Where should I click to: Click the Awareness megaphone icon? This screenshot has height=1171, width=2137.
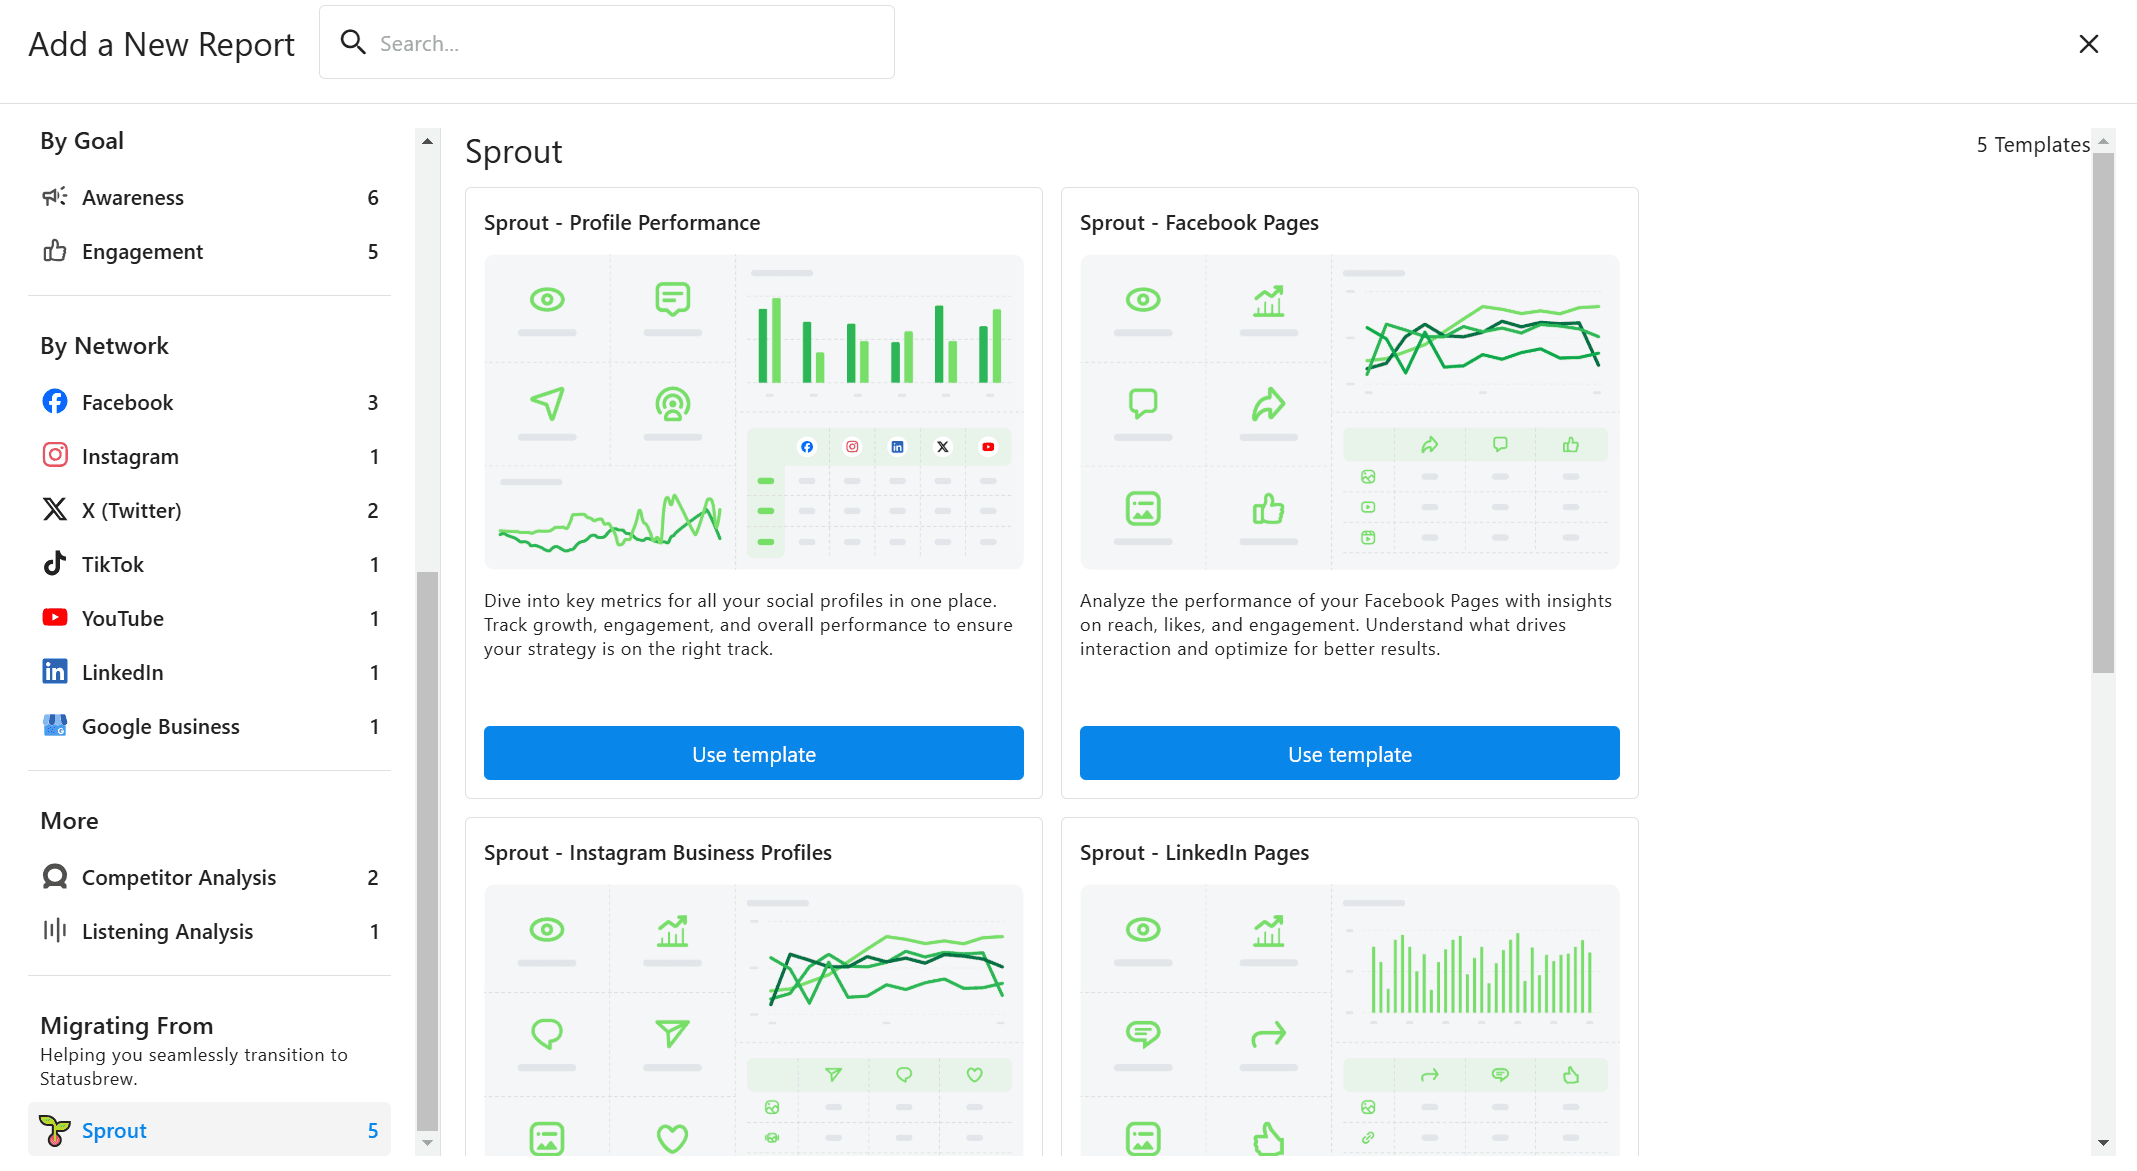point(55,197)
